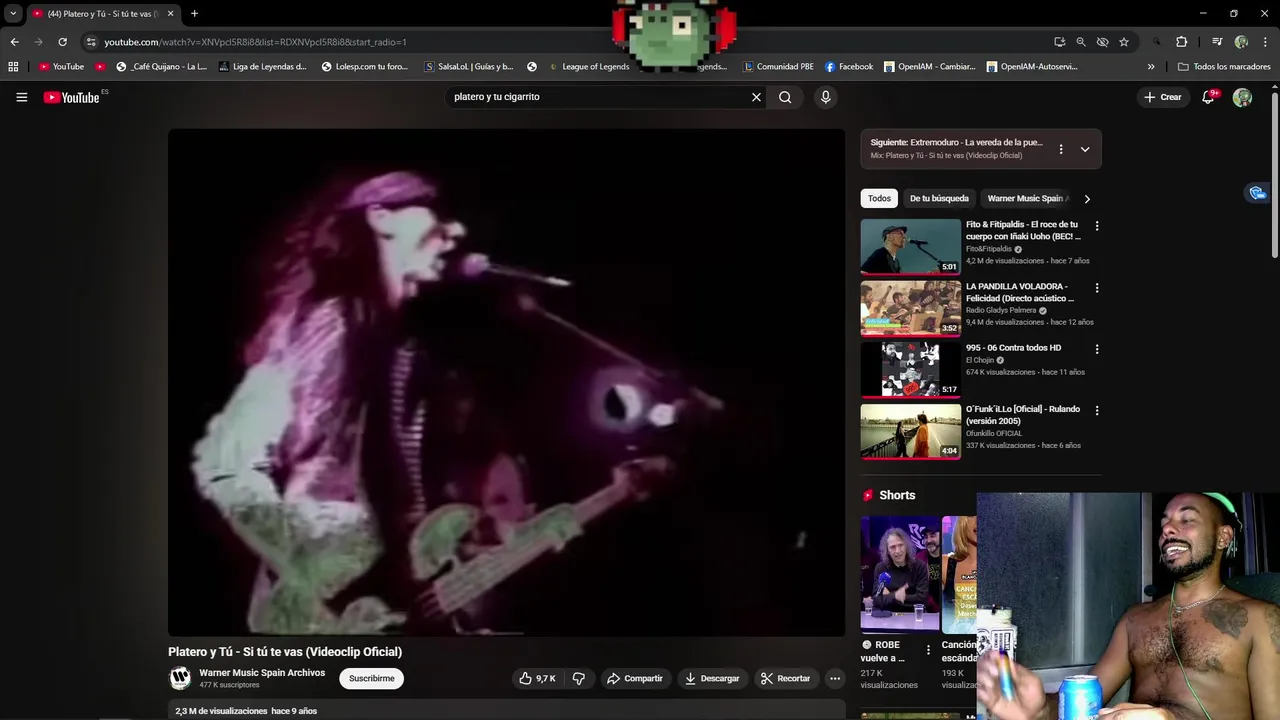
Task: Open 995 - 06 Contra todos HD title
Action: [x=1013, y=348]
